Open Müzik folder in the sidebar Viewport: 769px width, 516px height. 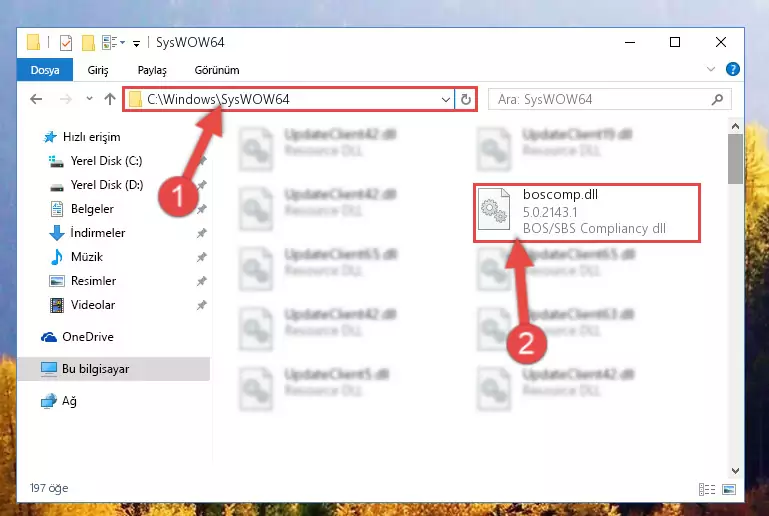tap(87, 257)
